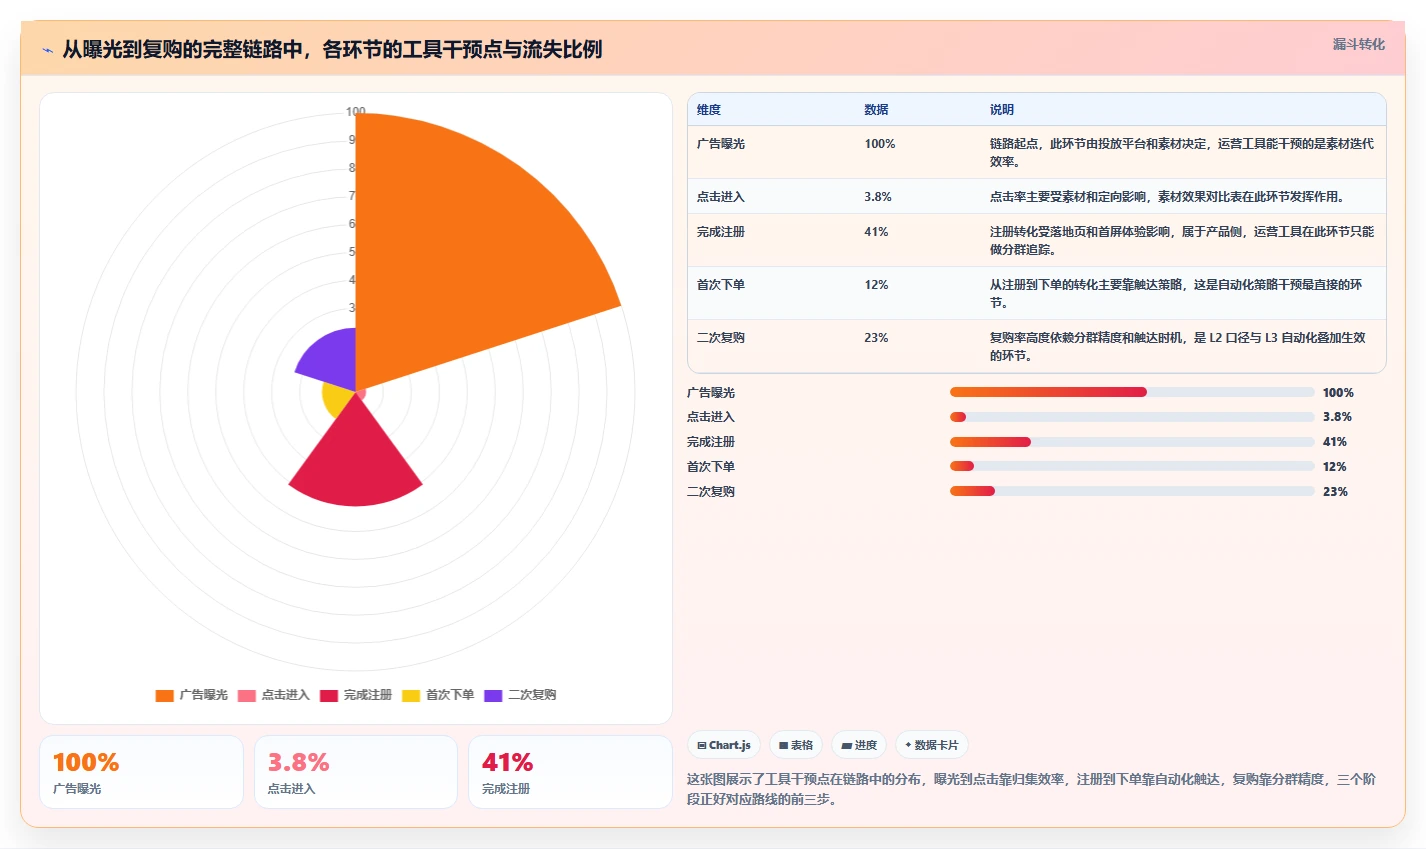
Task: Click the 数据卡片 chip
Action: (x=932, y=745)
